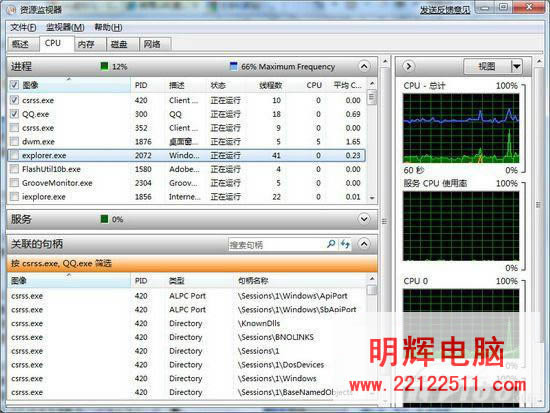Click the handle list scrollbar thumb
Screen dimensions: 550x413
[372, 290]
